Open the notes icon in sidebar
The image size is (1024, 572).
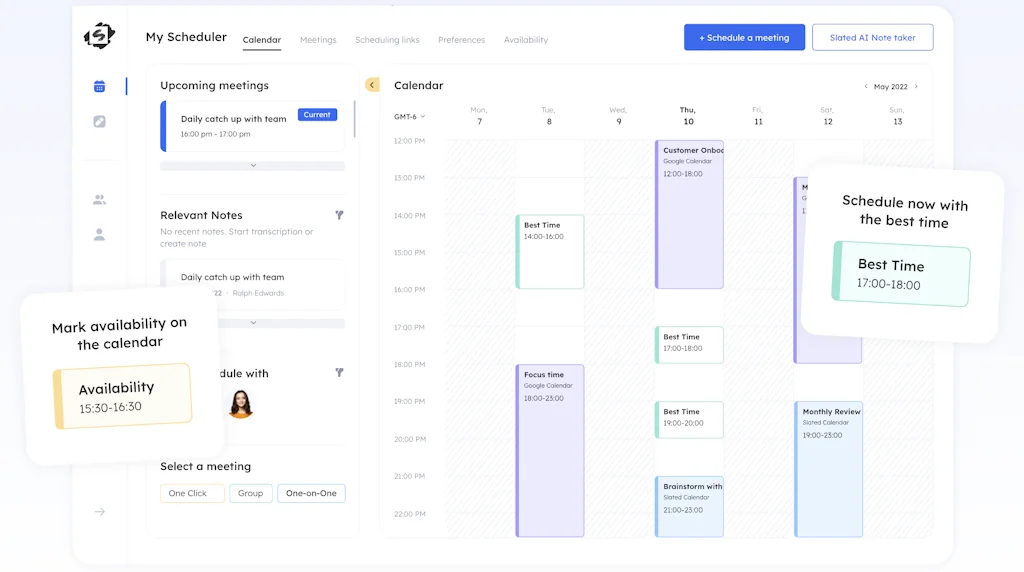pyautogui.click(x=99, y=121)
